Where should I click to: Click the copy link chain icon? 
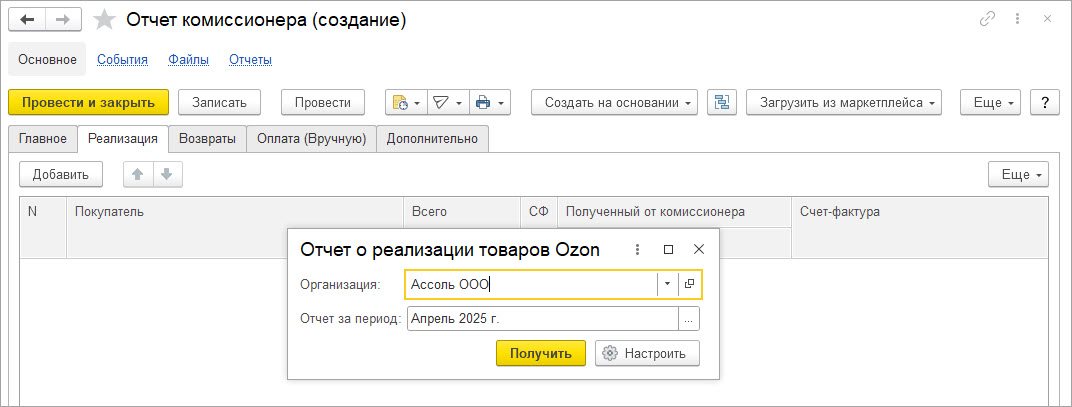[988, 20]
